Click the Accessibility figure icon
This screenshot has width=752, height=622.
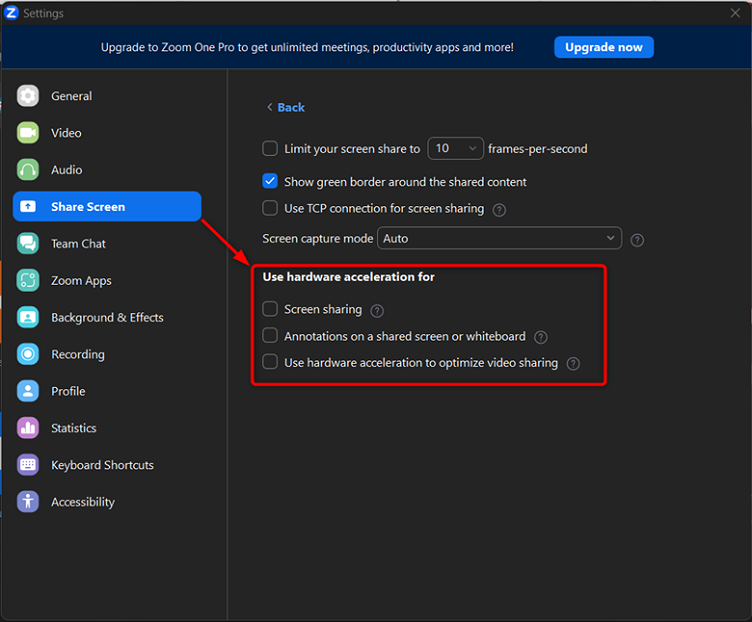pyautogui.click(x=28, y=502)
